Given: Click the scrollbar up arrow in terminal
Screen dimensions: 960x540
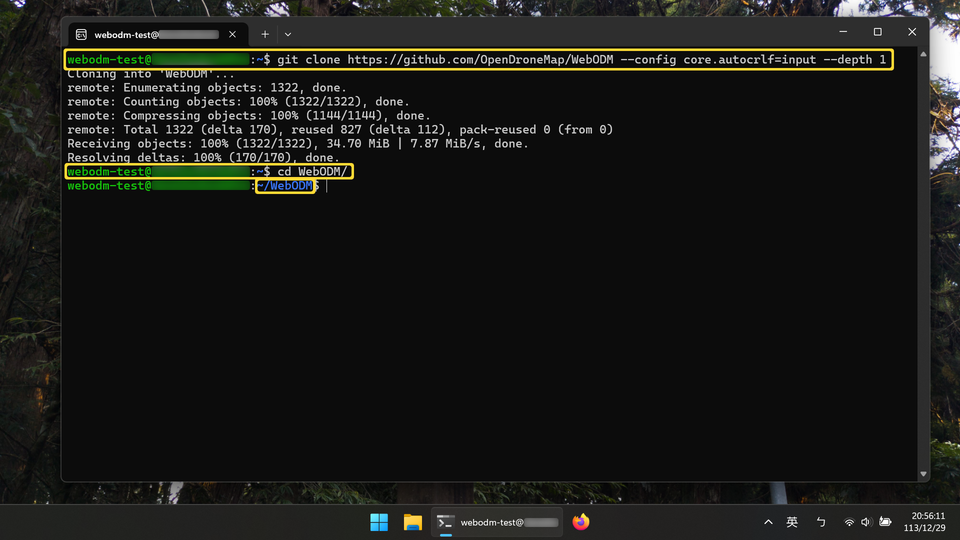Looking at the screenshot, I should pos(923,54).
